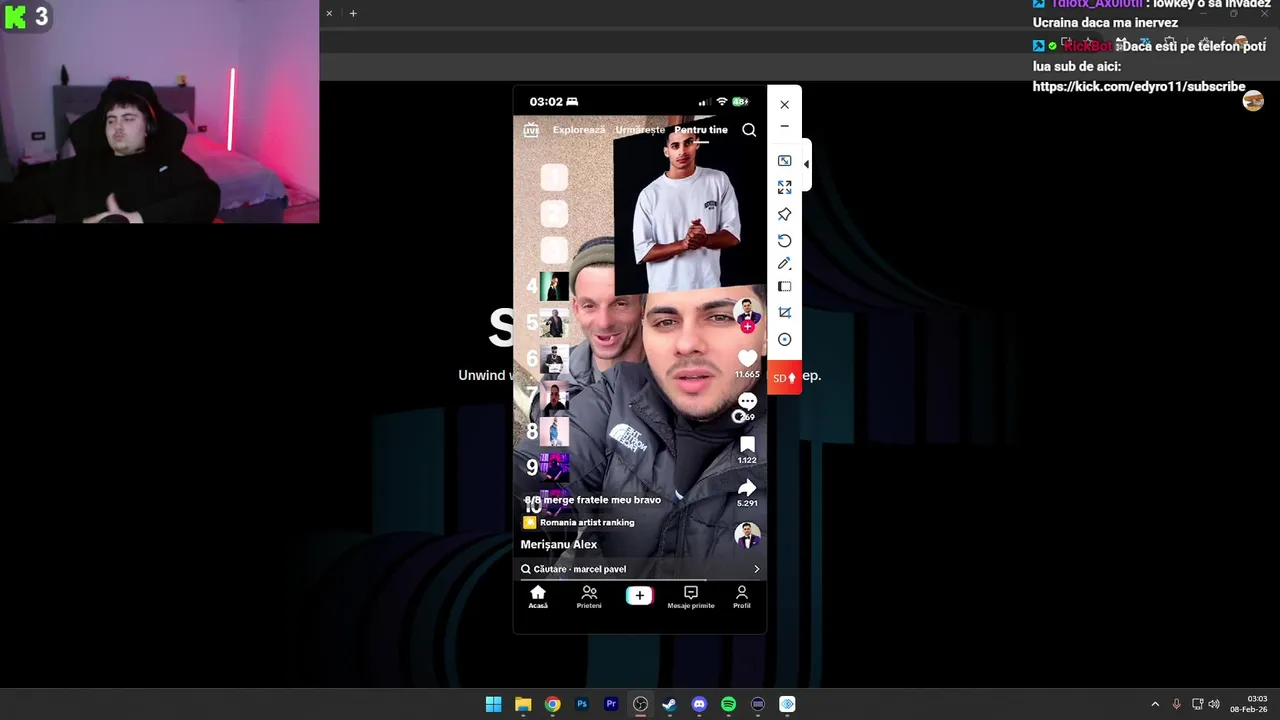The height and width of the screenshot is (720, 1280).
Task: Minimize the phone mirror with dash icon
Action: pyautogui.click(x=784, y=127)
